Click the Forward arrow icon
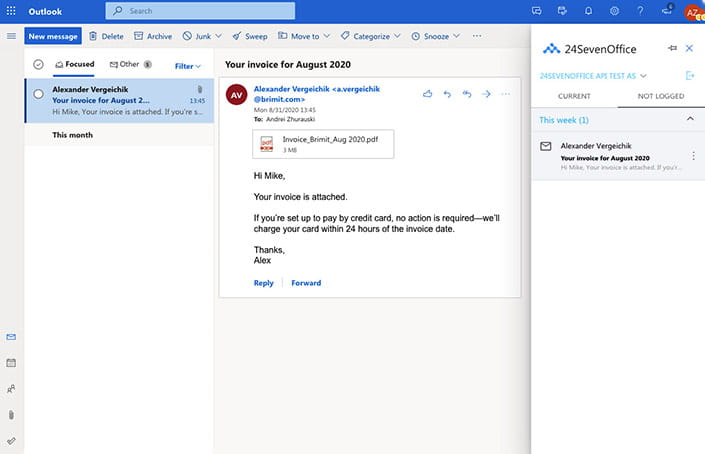Screen dimensions: 705x454 tap(486, 93)
